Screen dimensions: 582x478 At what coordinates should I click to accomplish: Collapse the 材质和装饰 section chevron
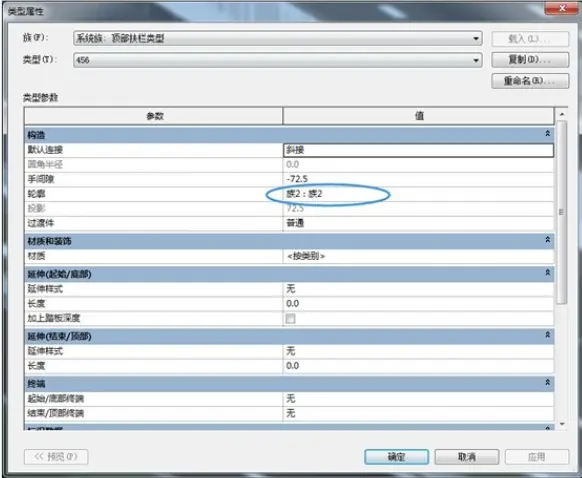coord(547,240)
